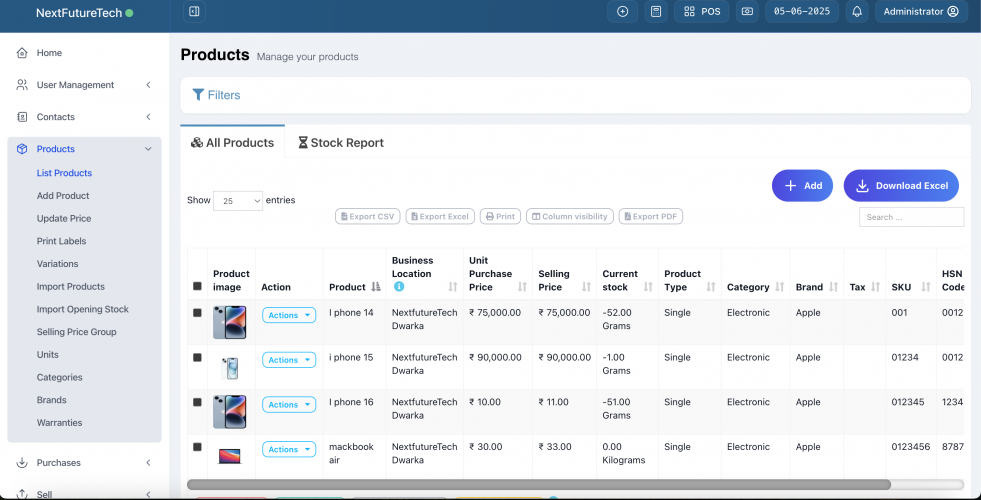The width and height of the screenshot is (981, 500).
Task: Collapse the Products menu chevron
Action: click(148, 149)
